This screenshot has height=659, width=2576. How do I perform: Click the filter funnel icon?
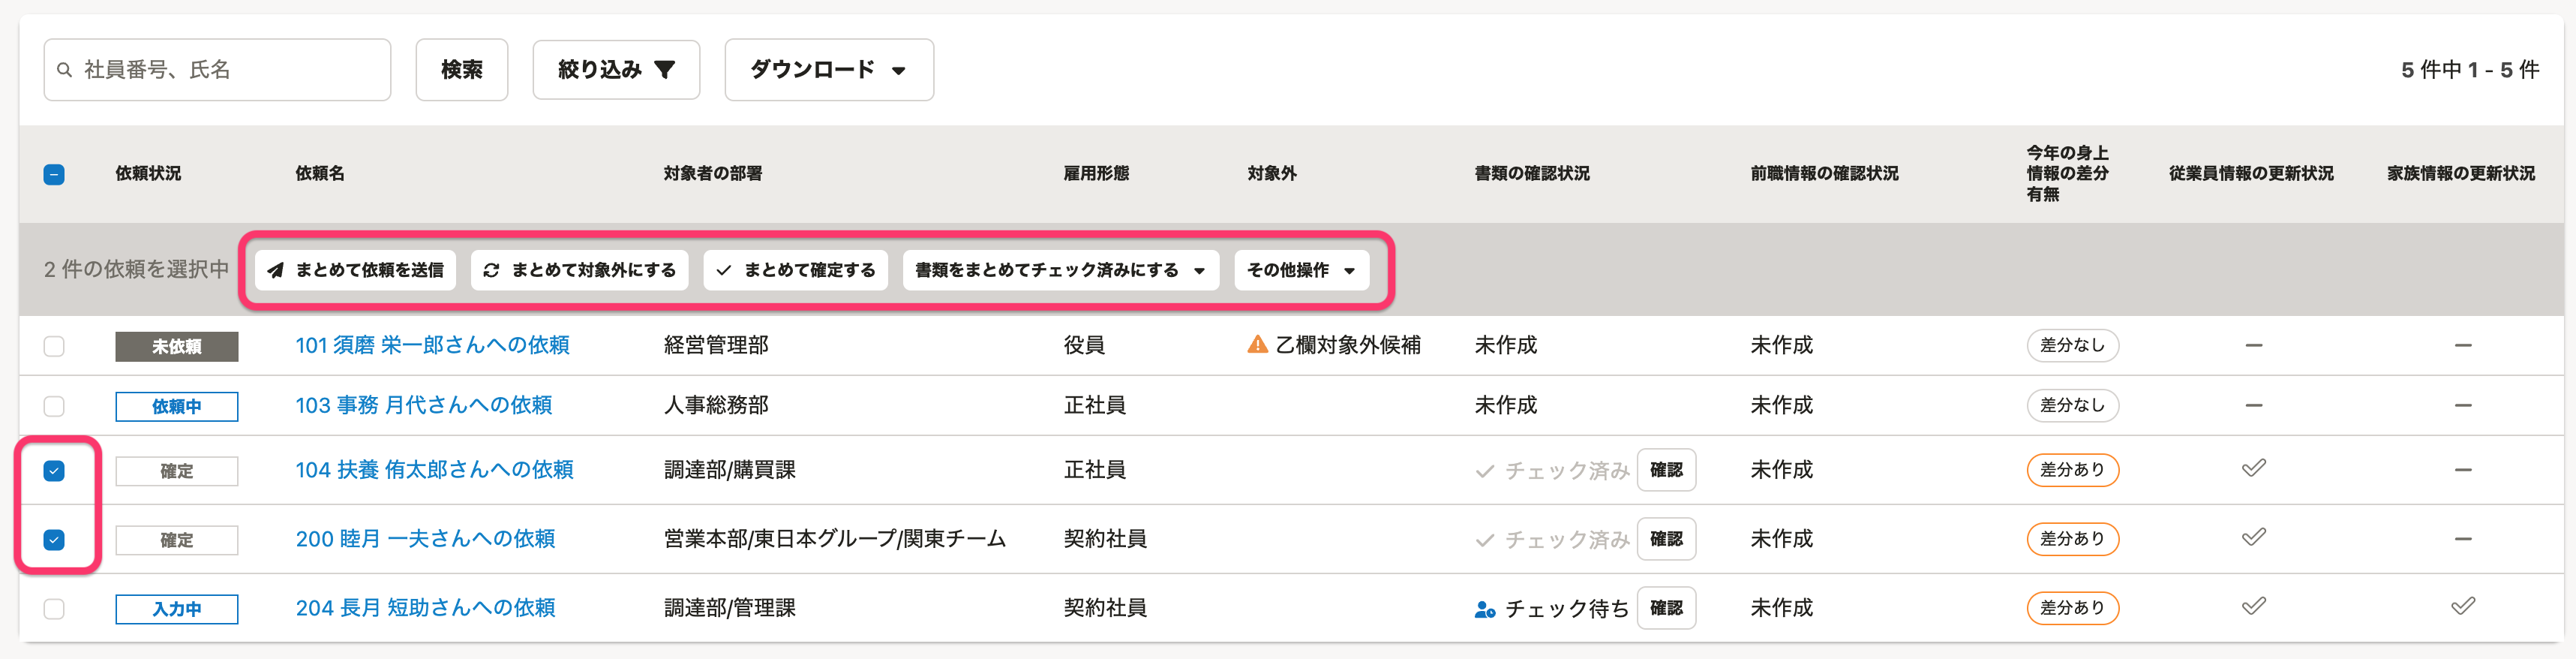pos(665,70)
